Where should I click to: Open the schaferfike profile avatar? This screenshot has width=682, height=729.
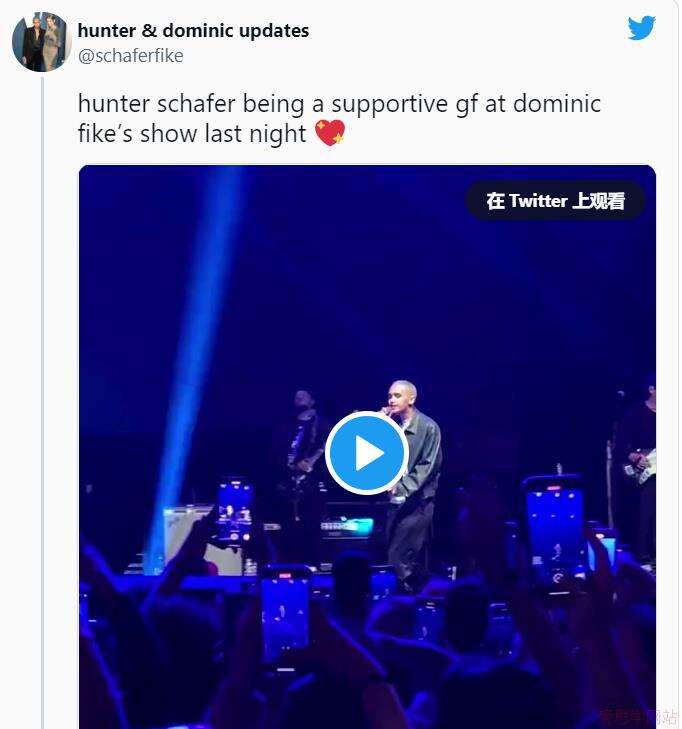(41, 42)
